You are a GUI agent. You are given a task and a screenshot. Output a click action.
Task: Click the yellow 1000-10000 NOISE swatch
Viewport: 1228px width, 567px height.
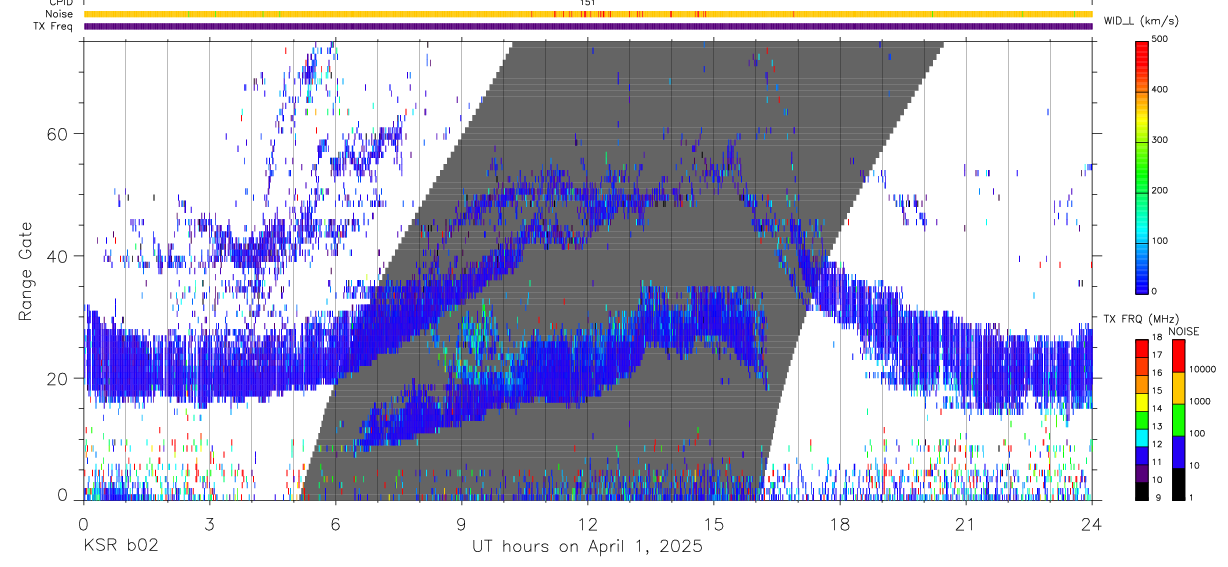1178,388
